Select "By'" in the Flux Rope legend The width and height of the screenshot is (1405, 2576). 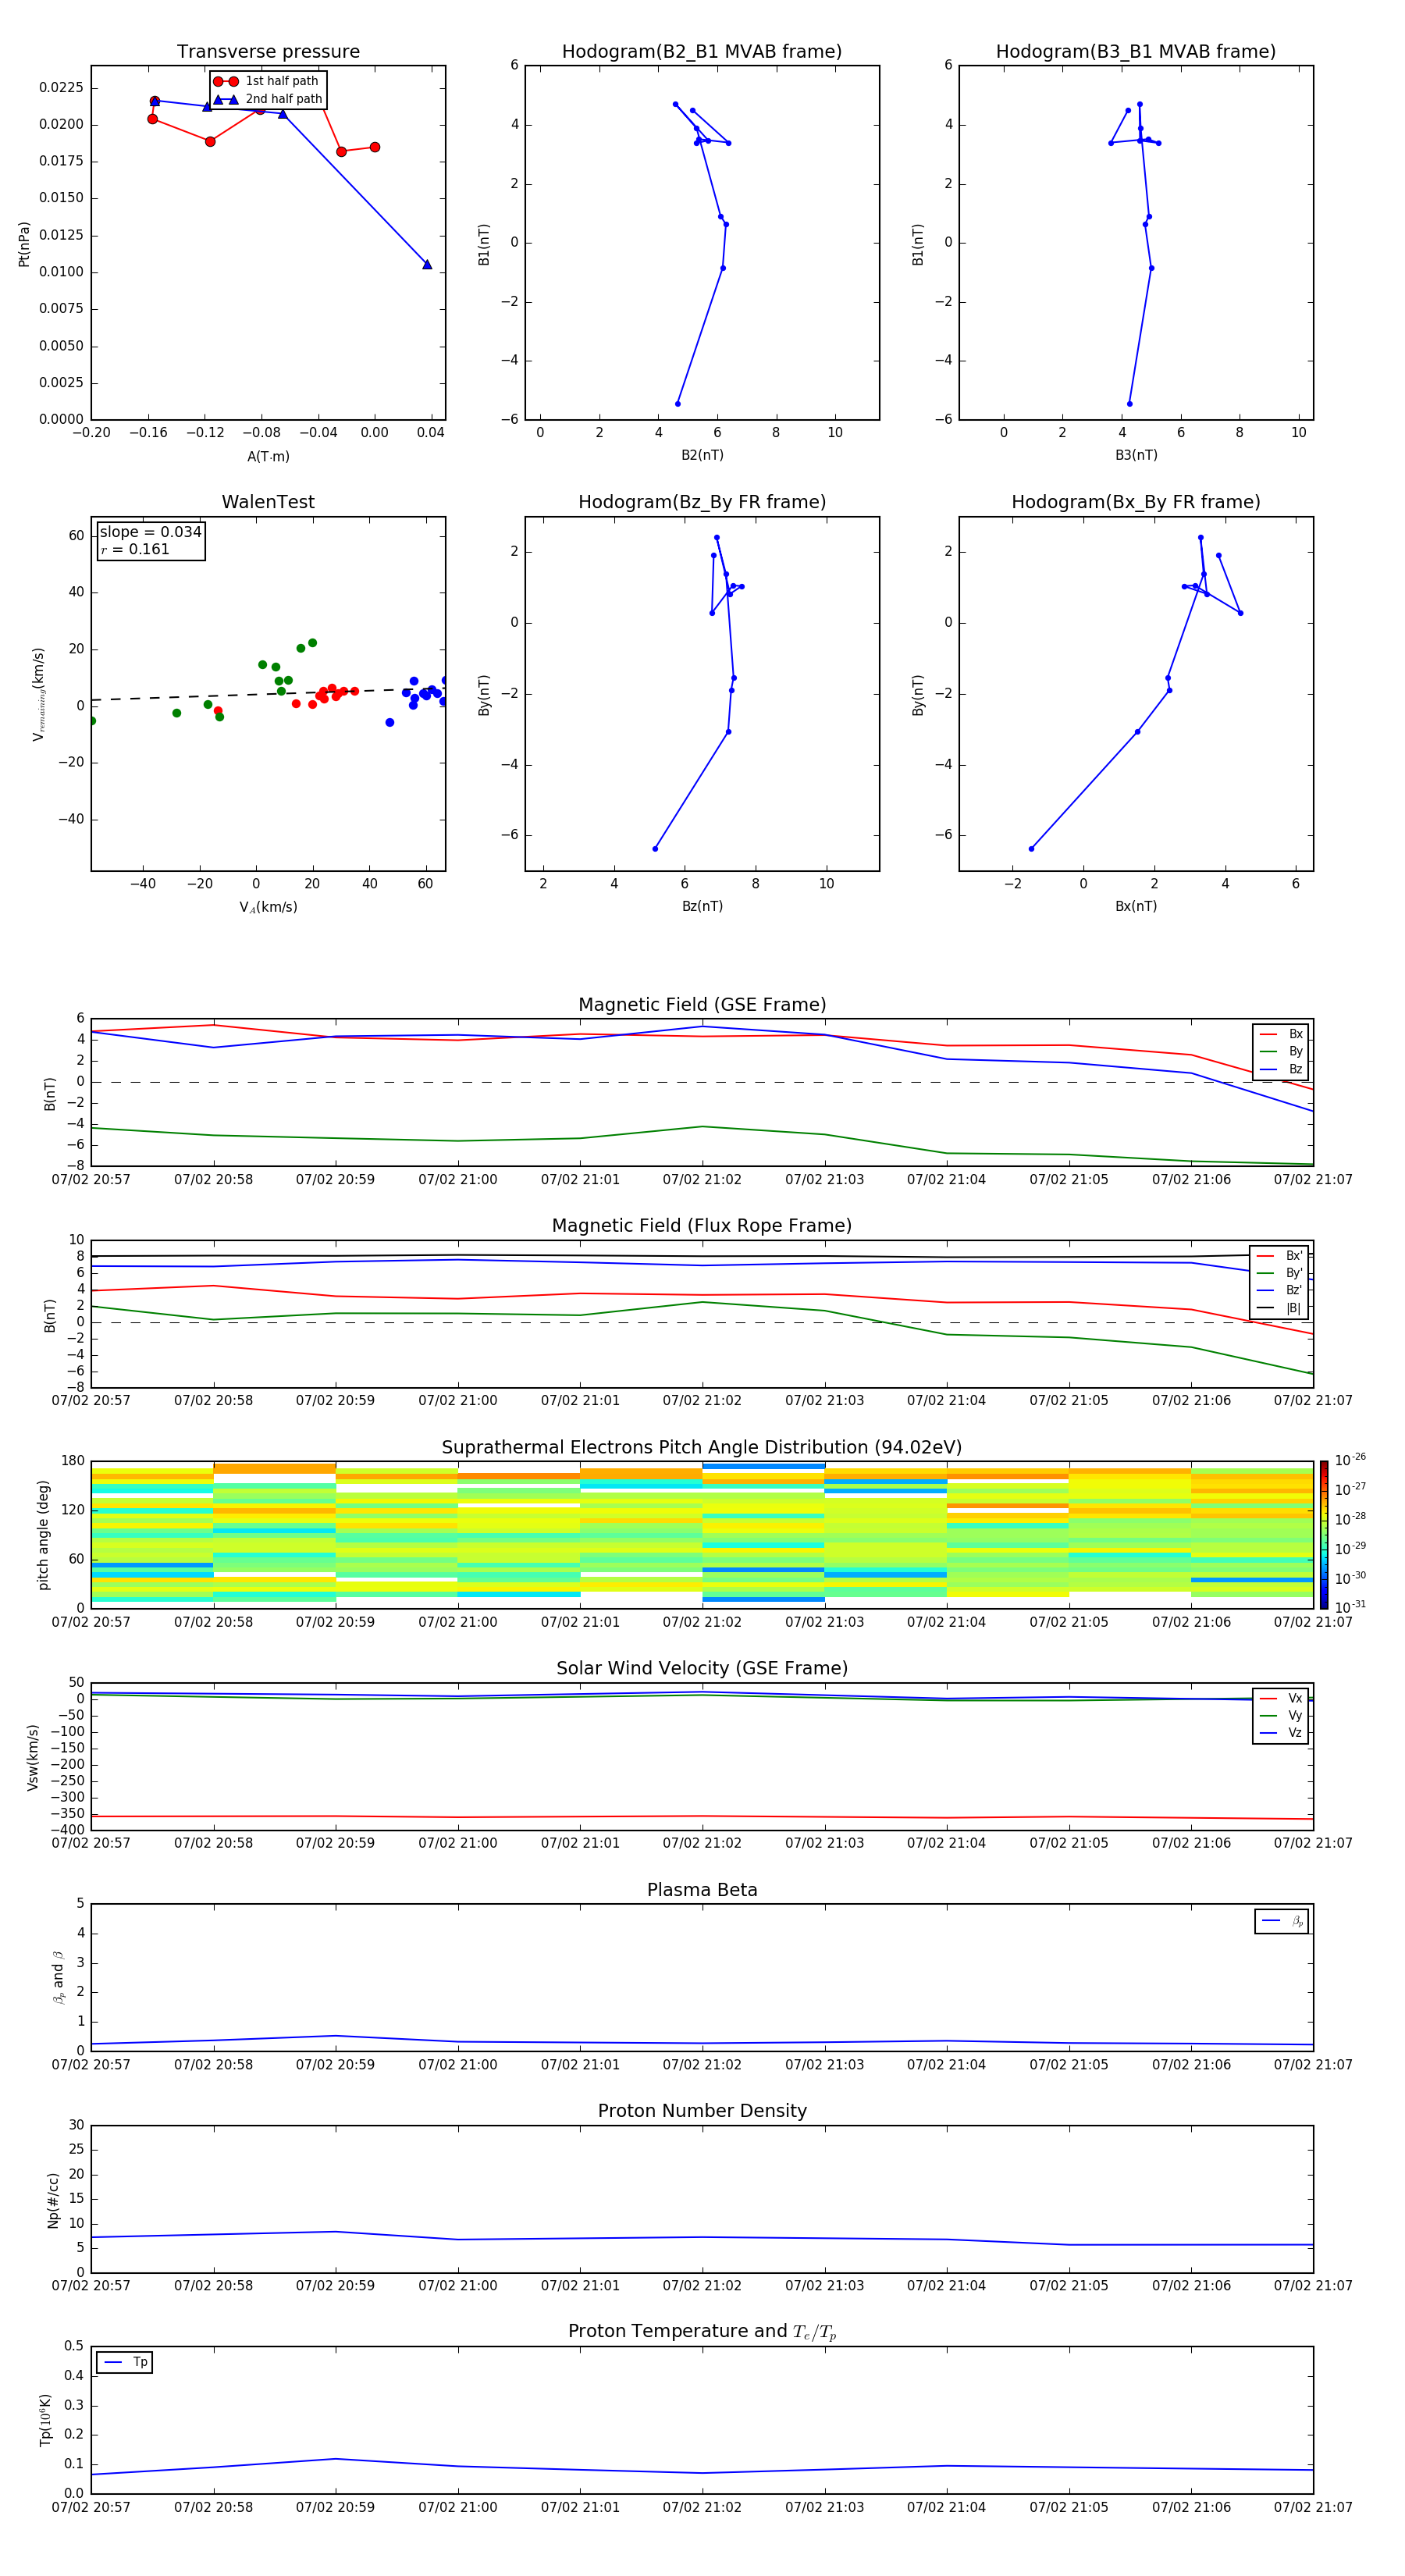[1280, 1274]
